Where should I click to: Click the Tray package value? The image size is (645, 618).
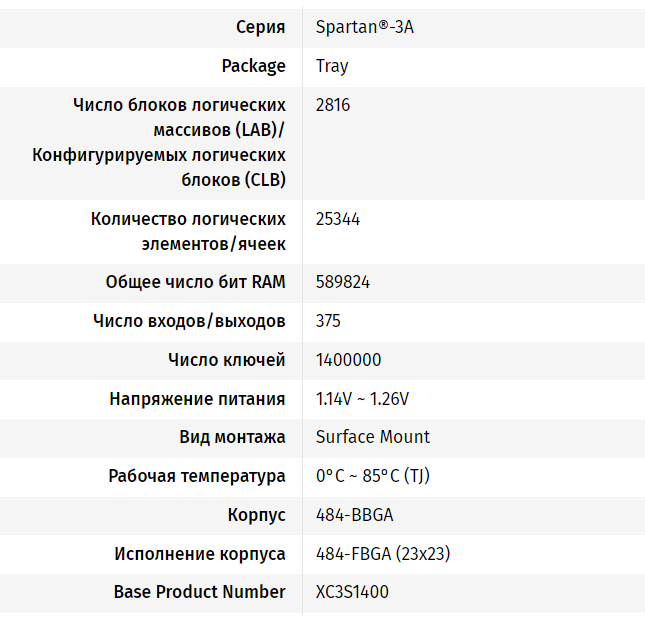pos(332,66)
